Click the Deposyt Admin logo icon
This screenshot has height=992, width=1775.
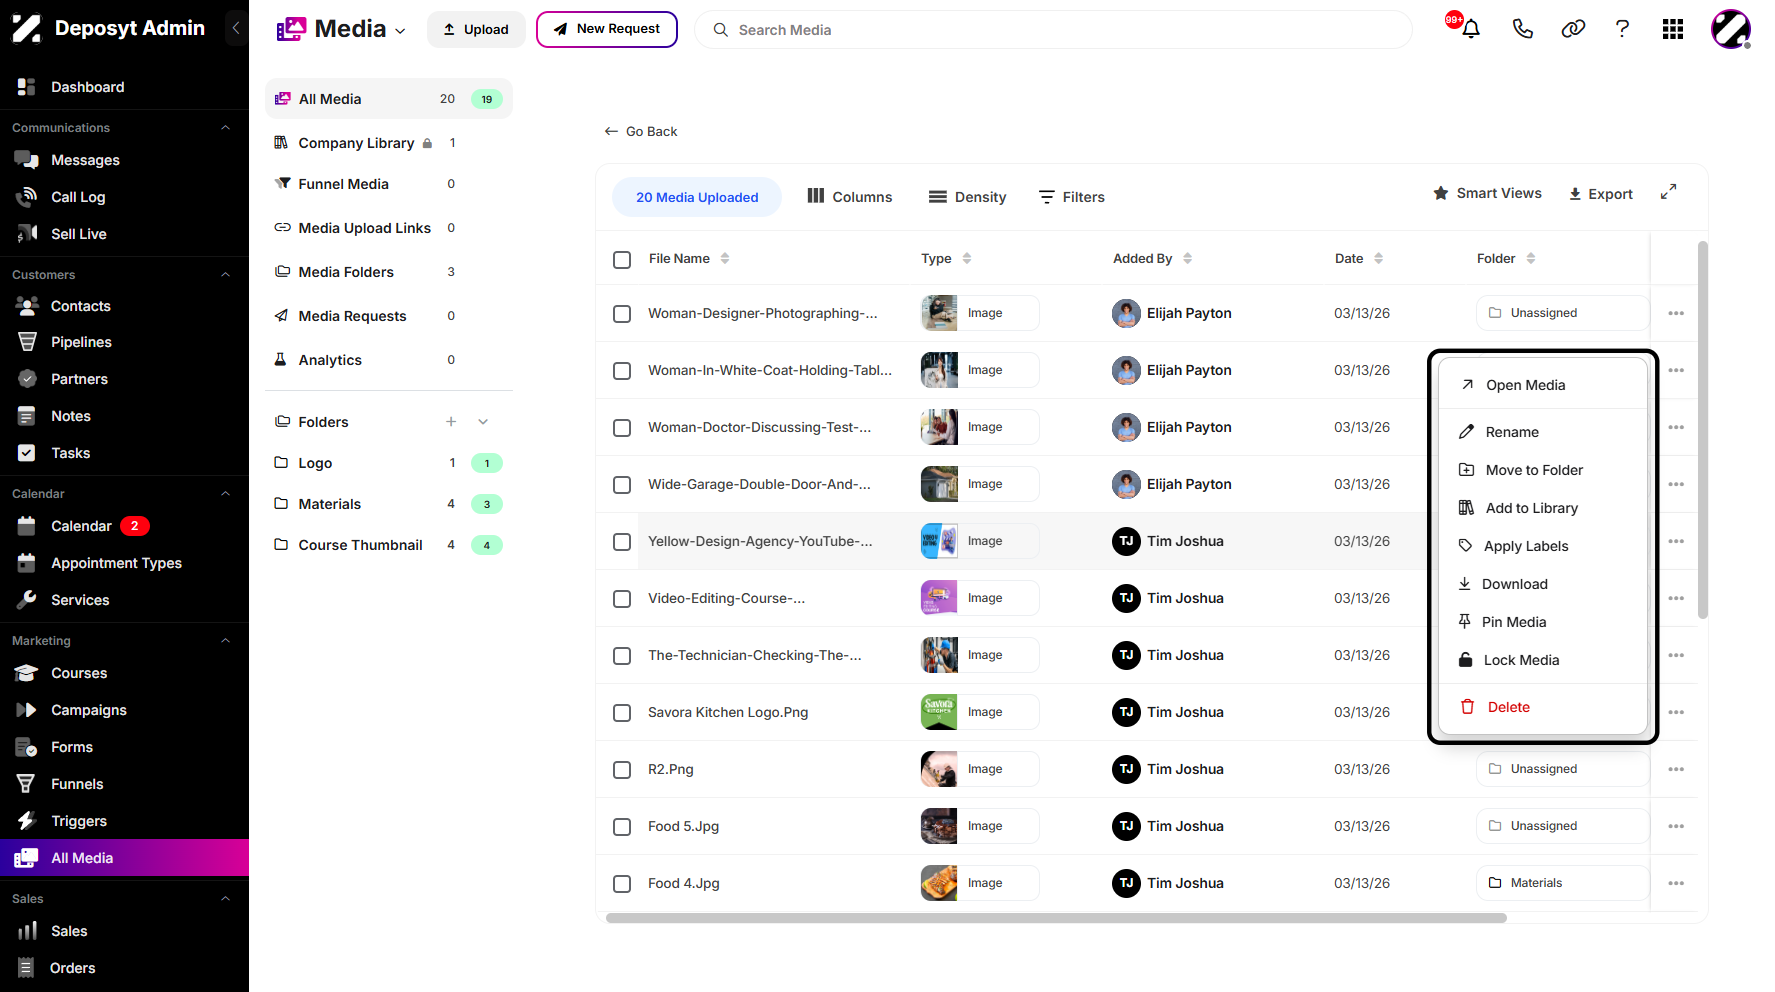point(27,29)
